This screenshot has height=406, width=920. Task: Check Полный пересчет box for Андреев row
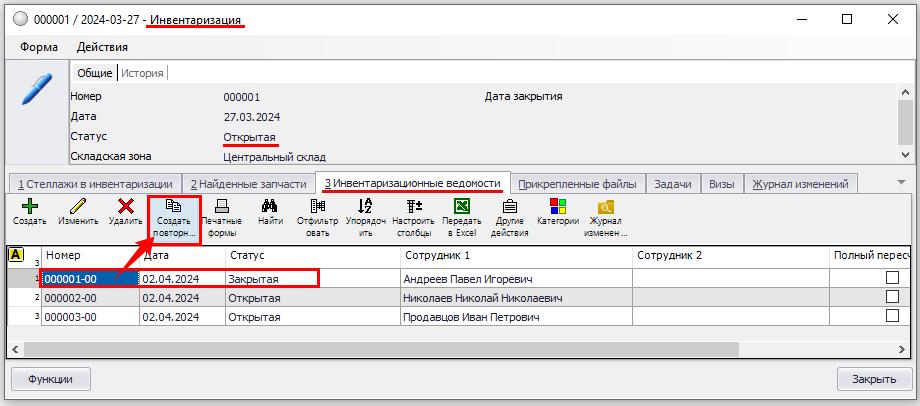click(x=892, y=278)
